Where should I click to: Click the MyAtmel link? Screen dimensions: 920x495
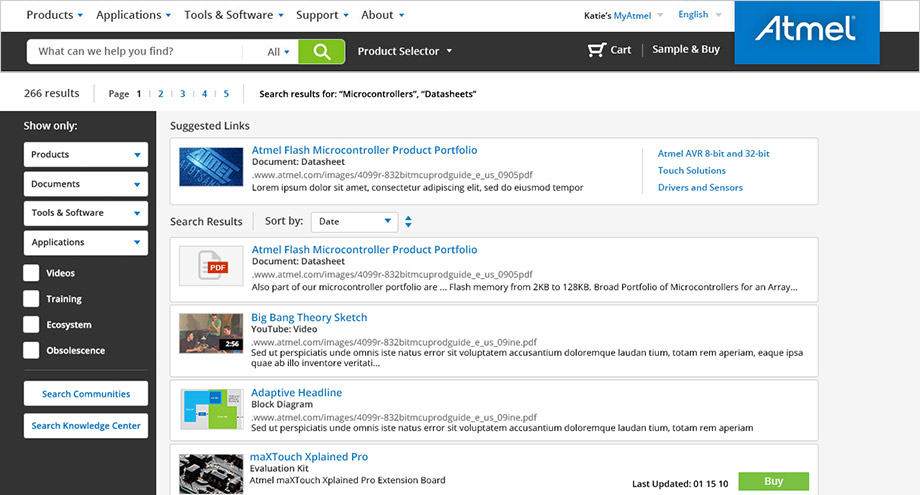tap(632, 16)
